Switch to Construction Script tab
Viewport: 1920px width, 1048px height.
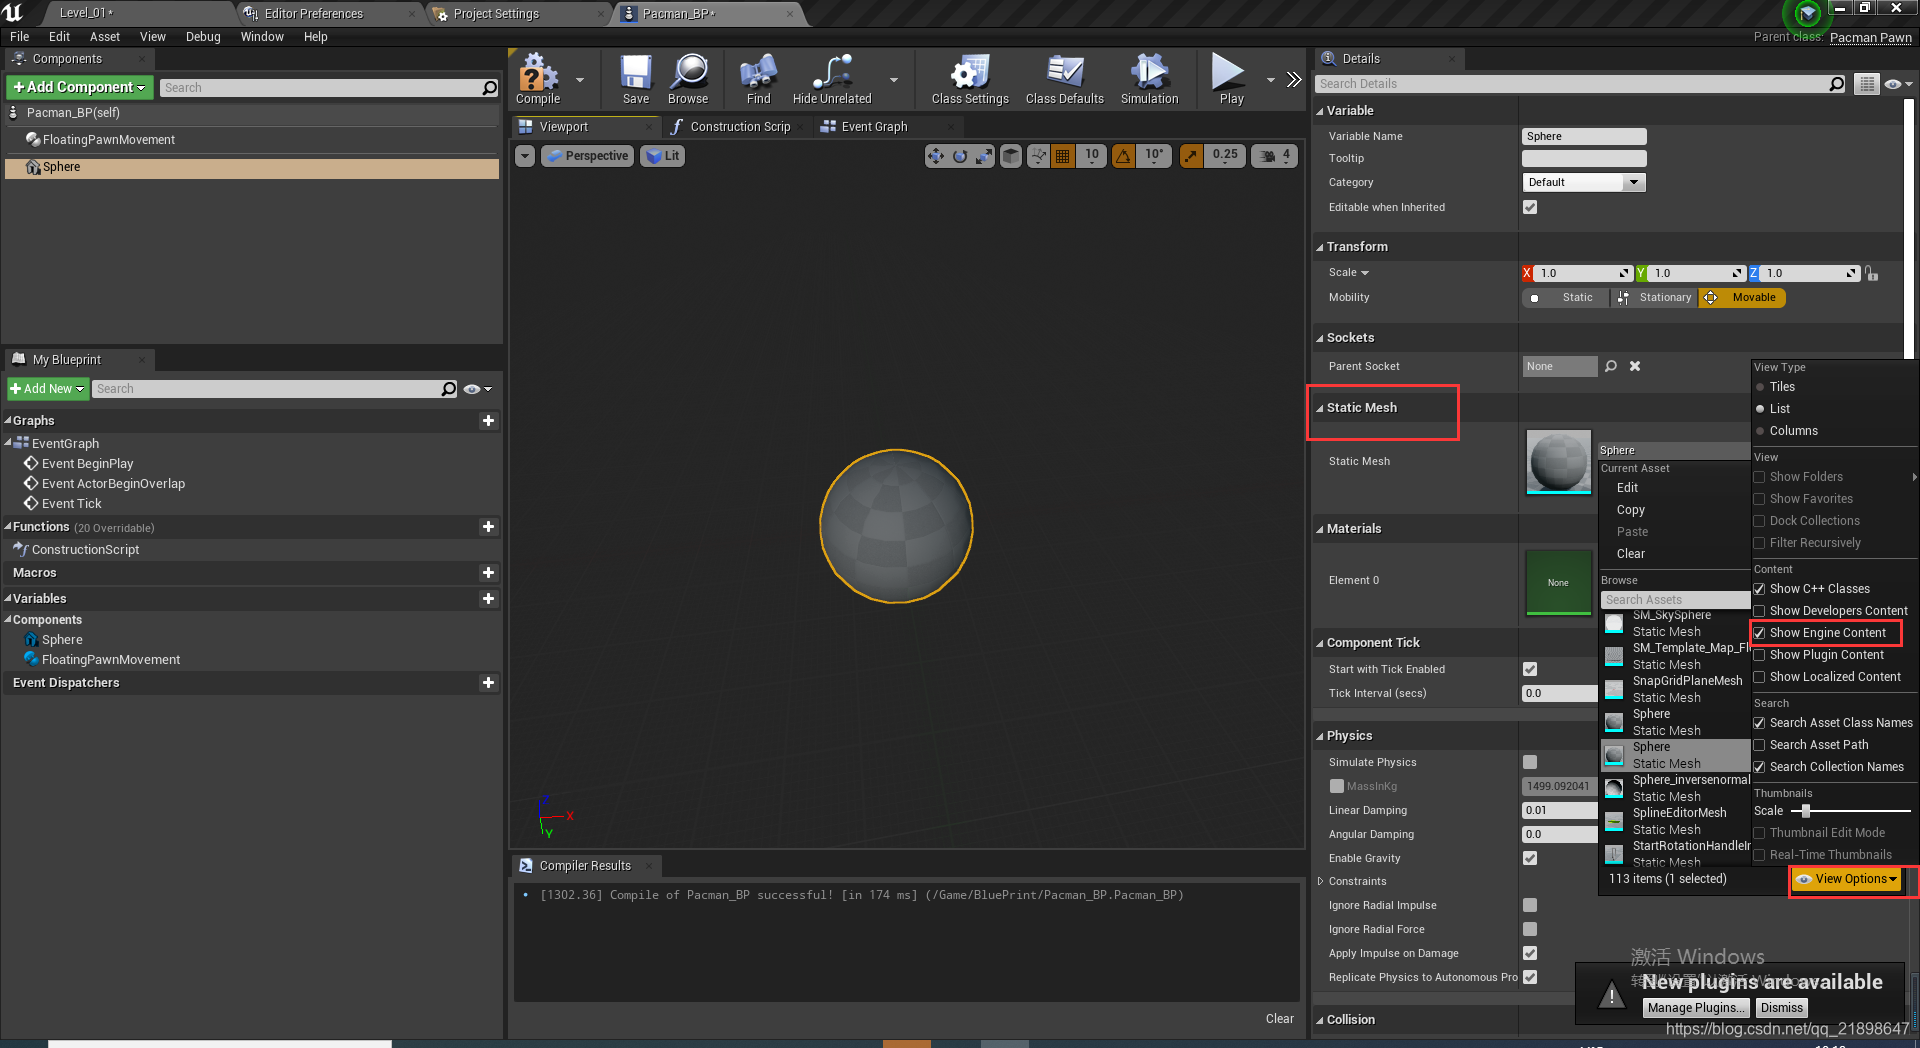[x=740, y=127]
